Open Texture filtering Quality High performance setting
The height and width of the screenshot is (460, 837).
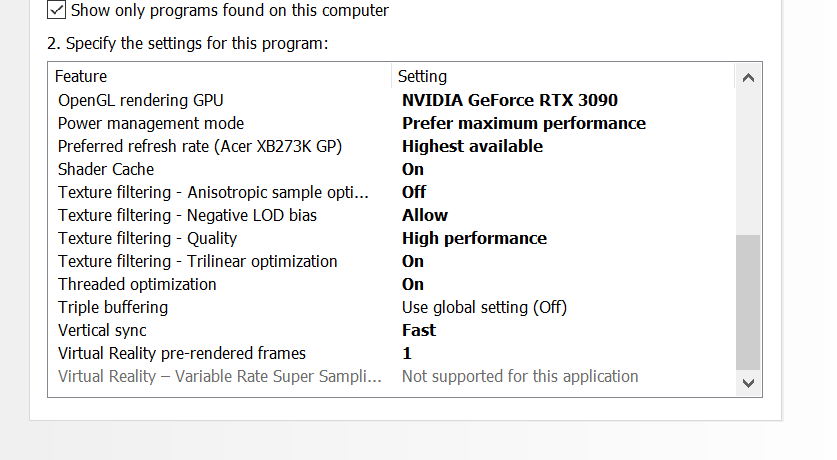[475, 238]
